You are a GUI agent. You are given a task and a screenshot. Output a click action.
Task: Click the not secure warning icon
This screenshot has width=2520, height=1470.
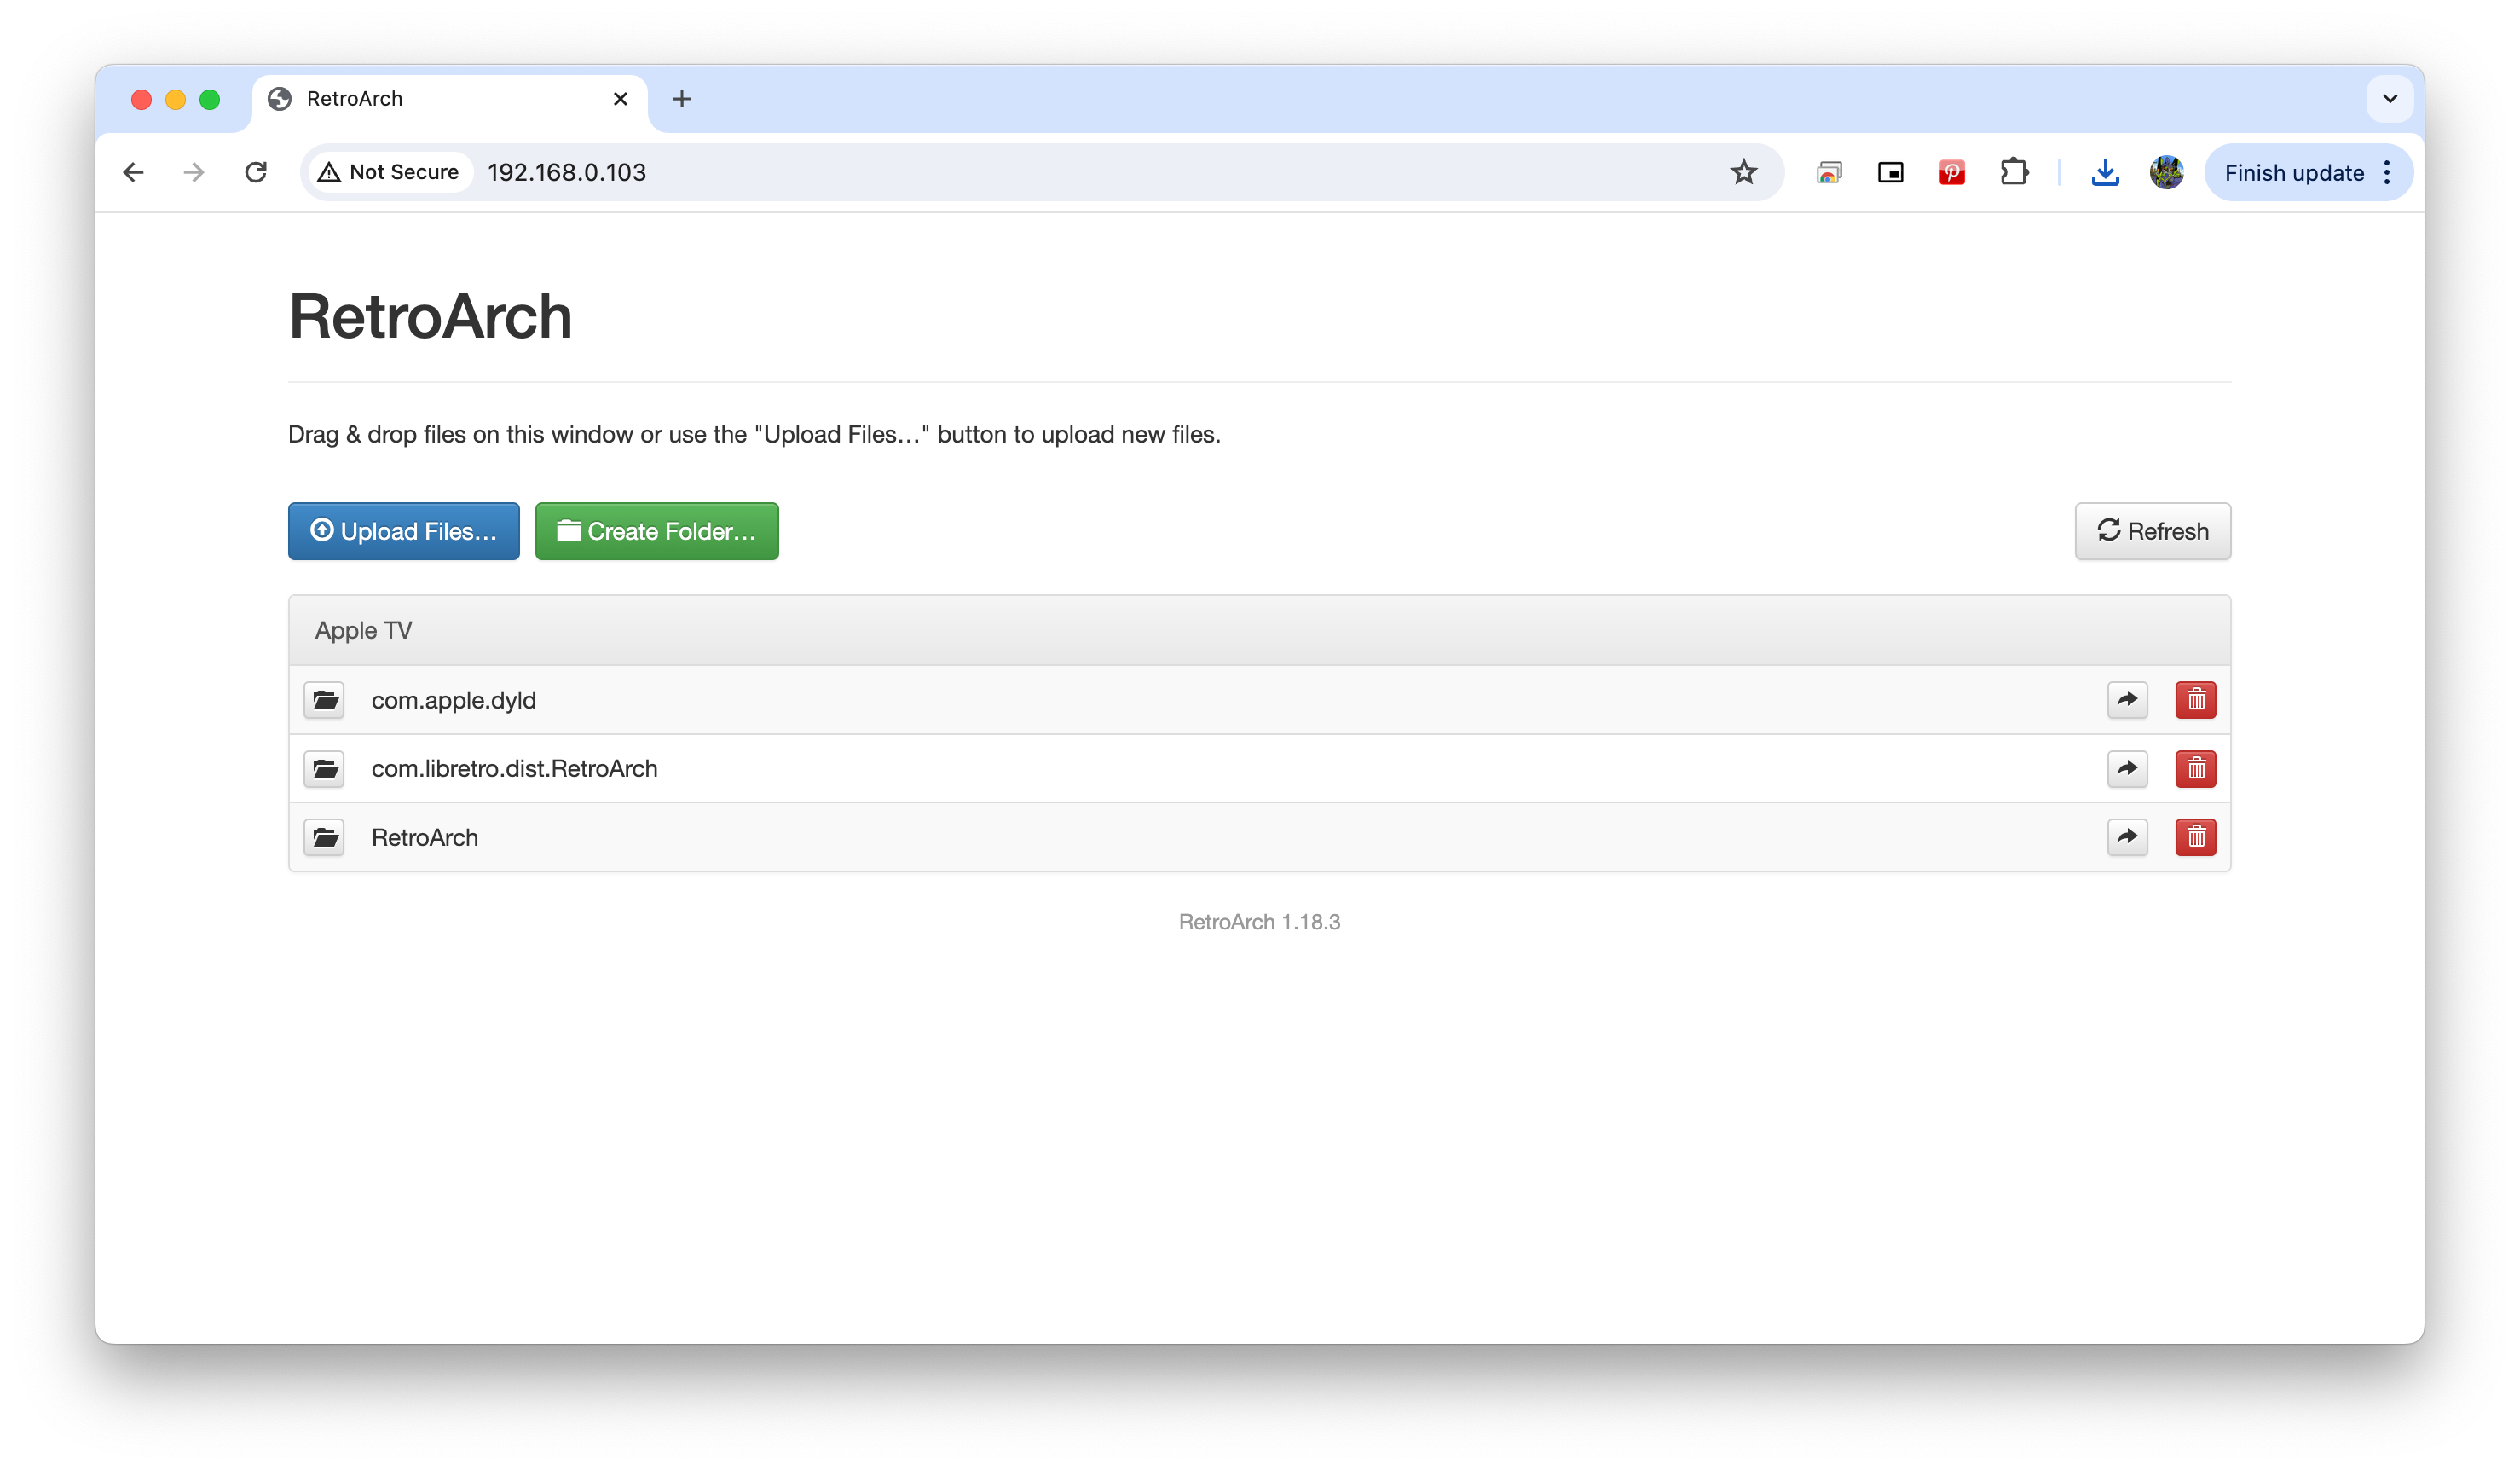tap(329, 171)
